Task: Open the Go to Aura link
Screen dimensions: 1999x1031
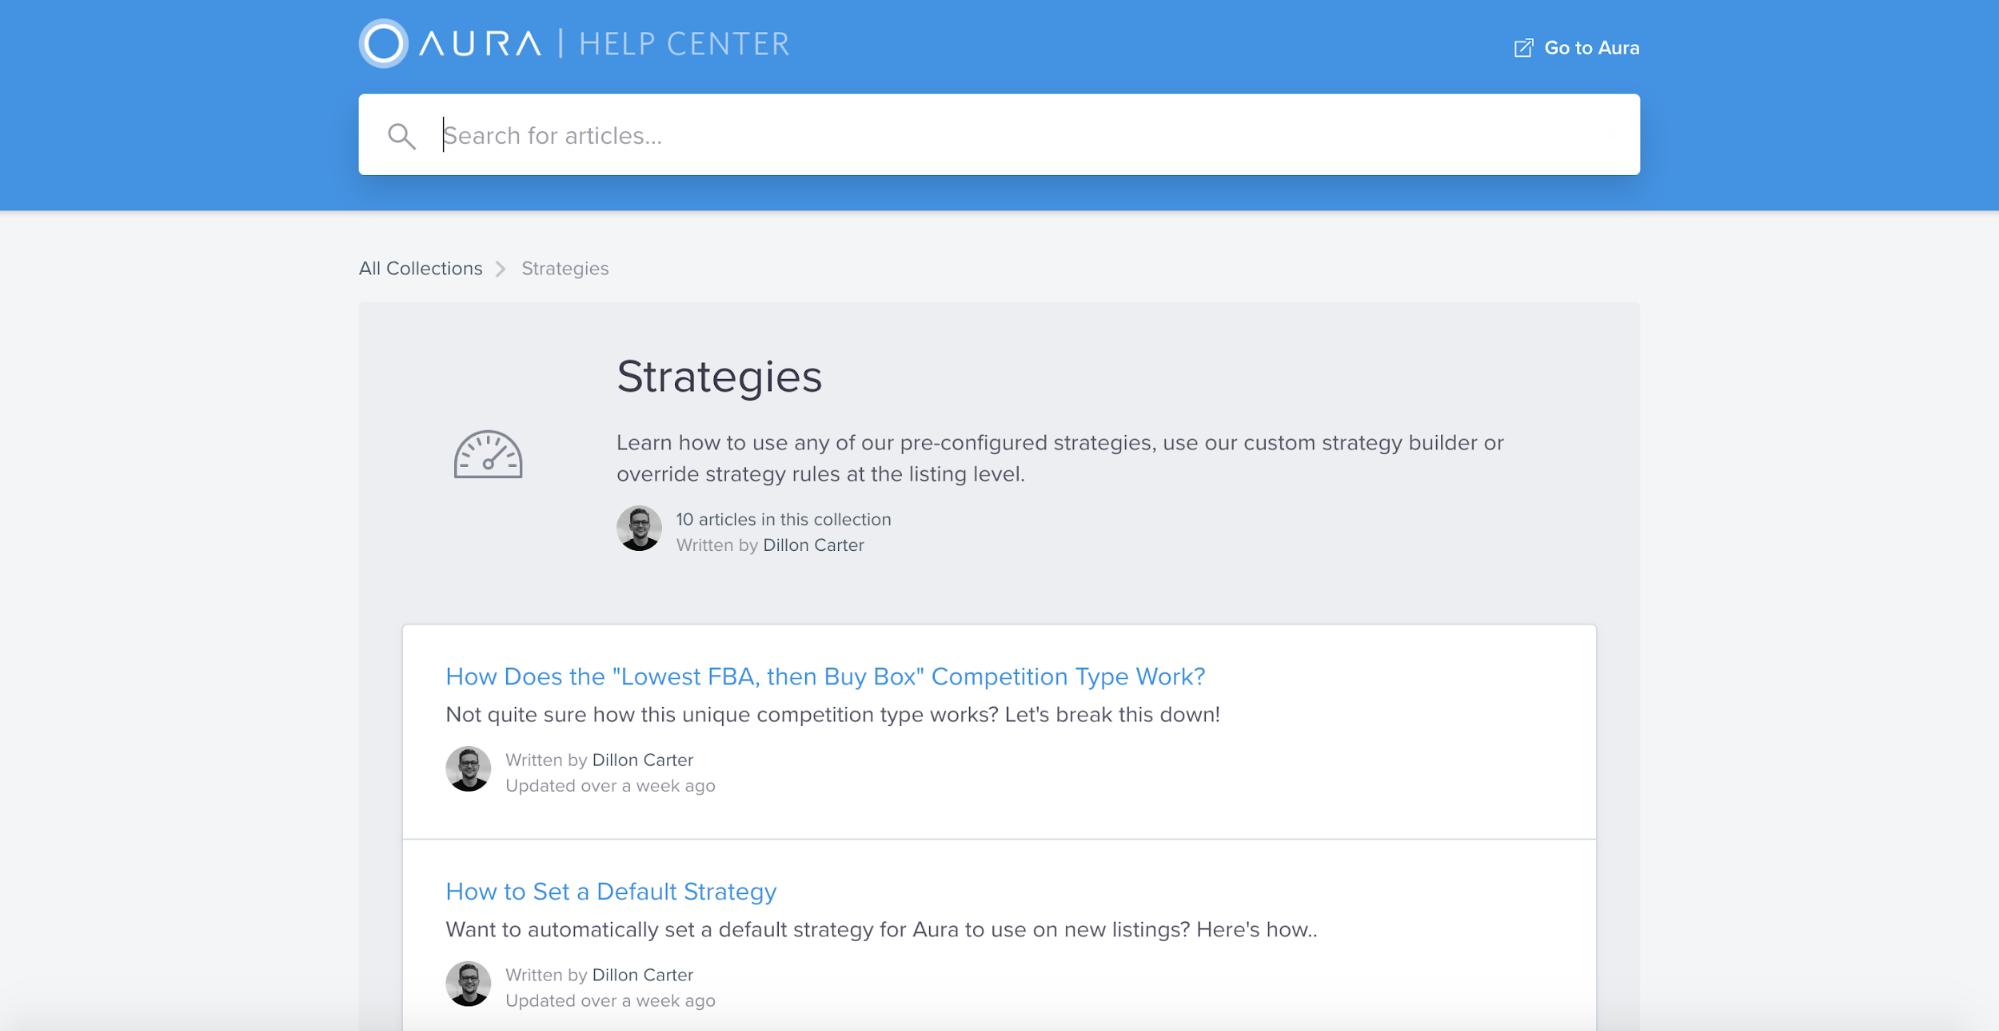Action: click(x=1591, y=48)
